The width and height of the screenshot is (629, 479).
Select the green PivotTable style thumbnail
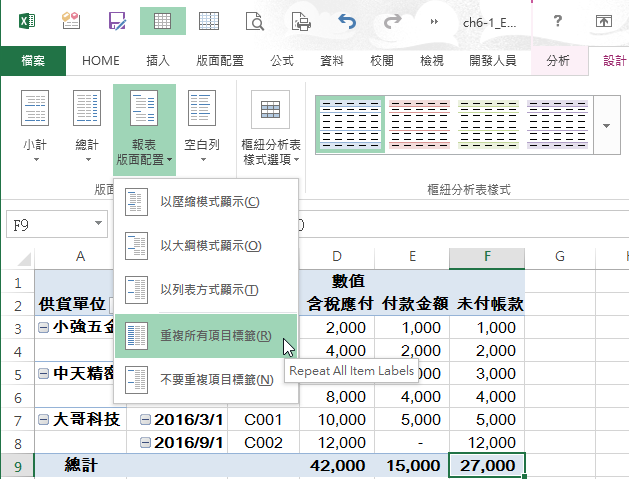tap(488, 124)
